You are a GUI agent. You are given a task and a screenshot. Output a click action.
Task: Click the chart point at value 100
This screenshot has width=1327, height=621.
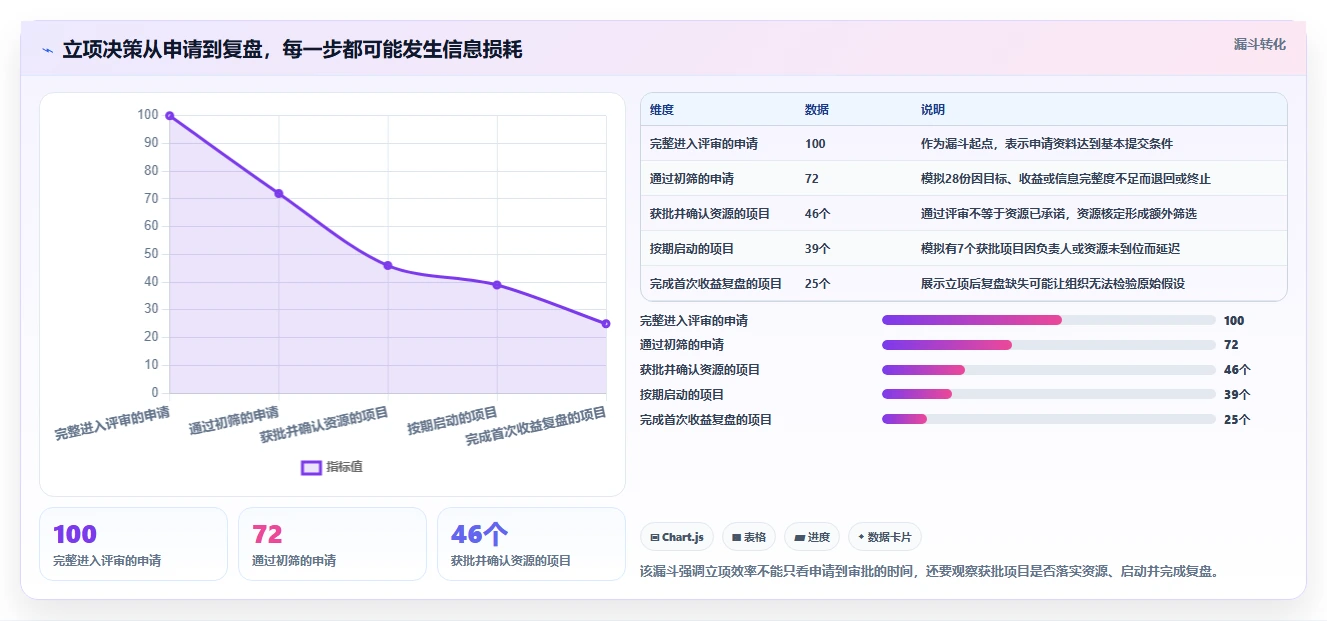(170, 116)
